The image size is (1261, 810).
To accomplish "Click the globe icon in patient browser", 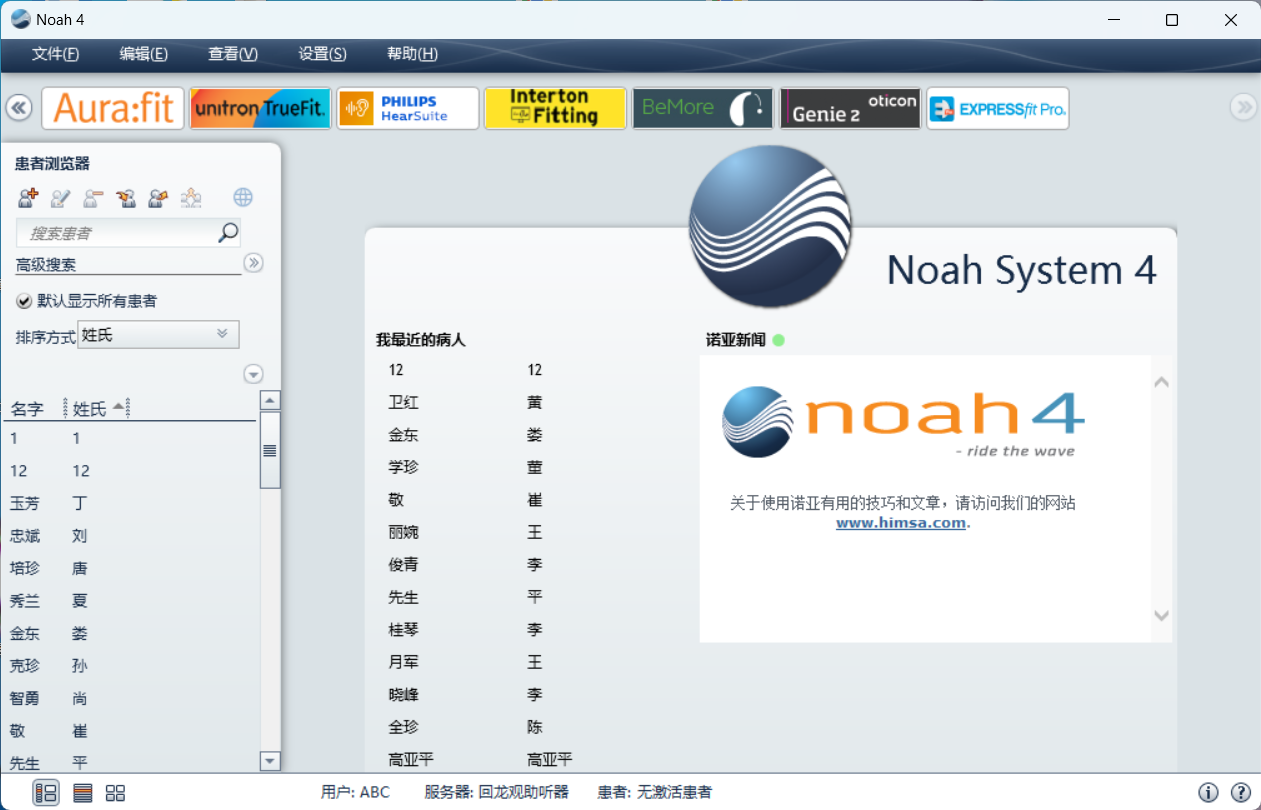I will pyautogui.click(x=243, y=198).
